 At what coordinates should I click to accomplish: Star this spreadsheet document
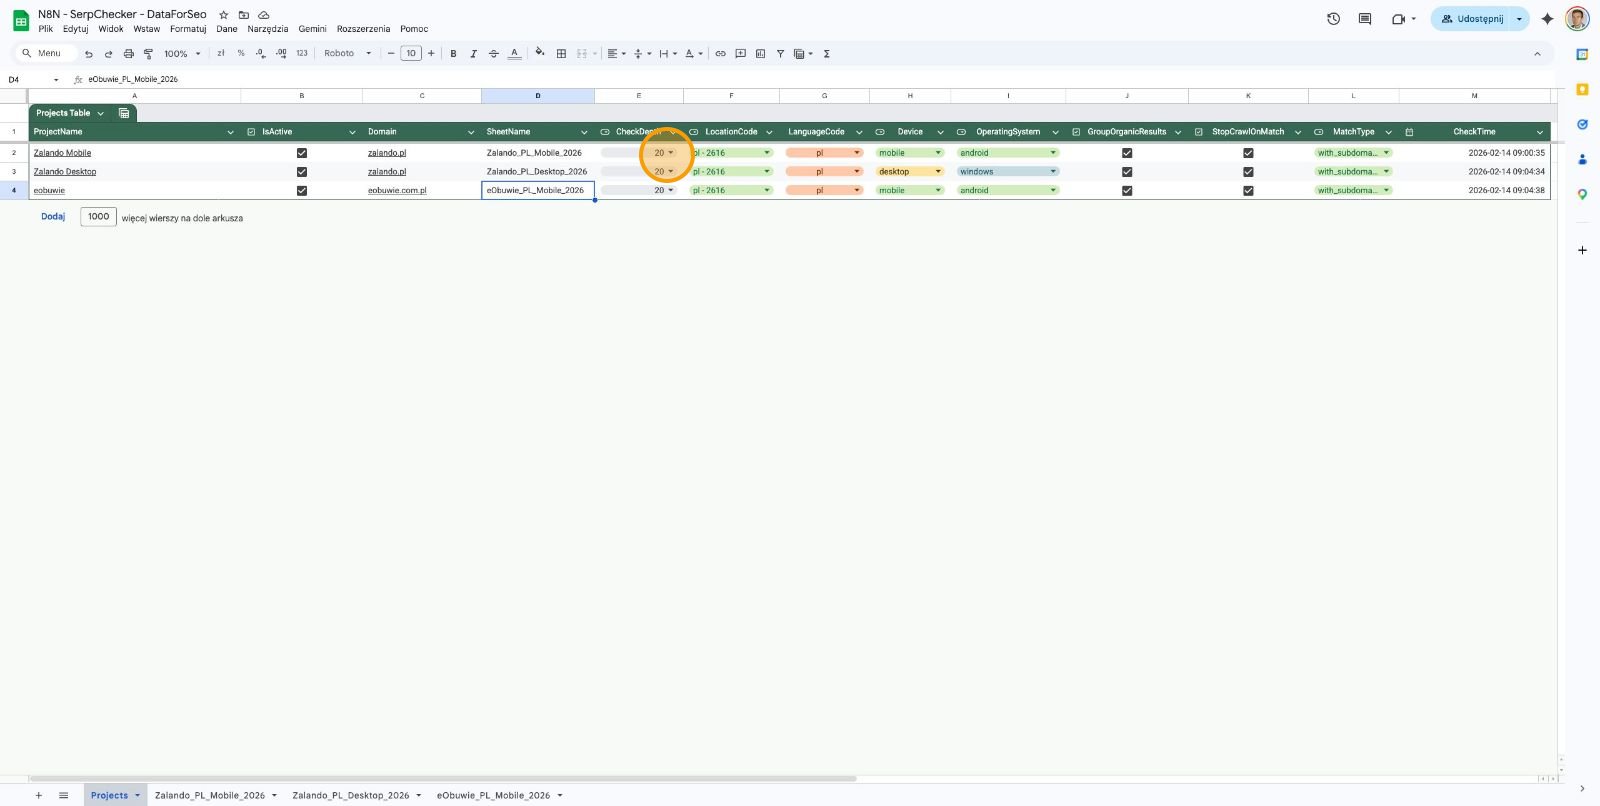223,15
